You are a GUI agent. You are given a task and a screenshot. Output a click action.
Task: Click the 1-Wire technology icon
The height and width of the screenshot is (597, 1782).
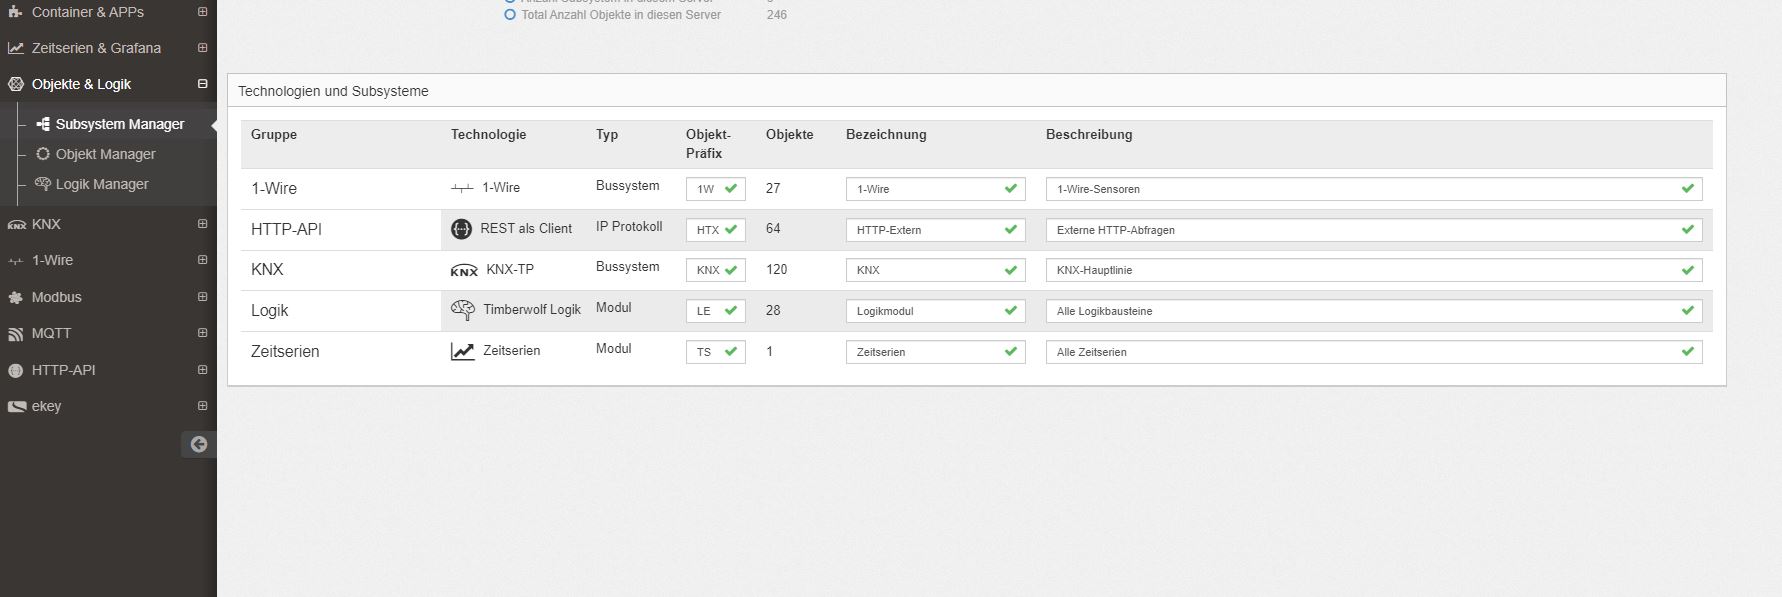pyautogui.click(x=462, y=188)
